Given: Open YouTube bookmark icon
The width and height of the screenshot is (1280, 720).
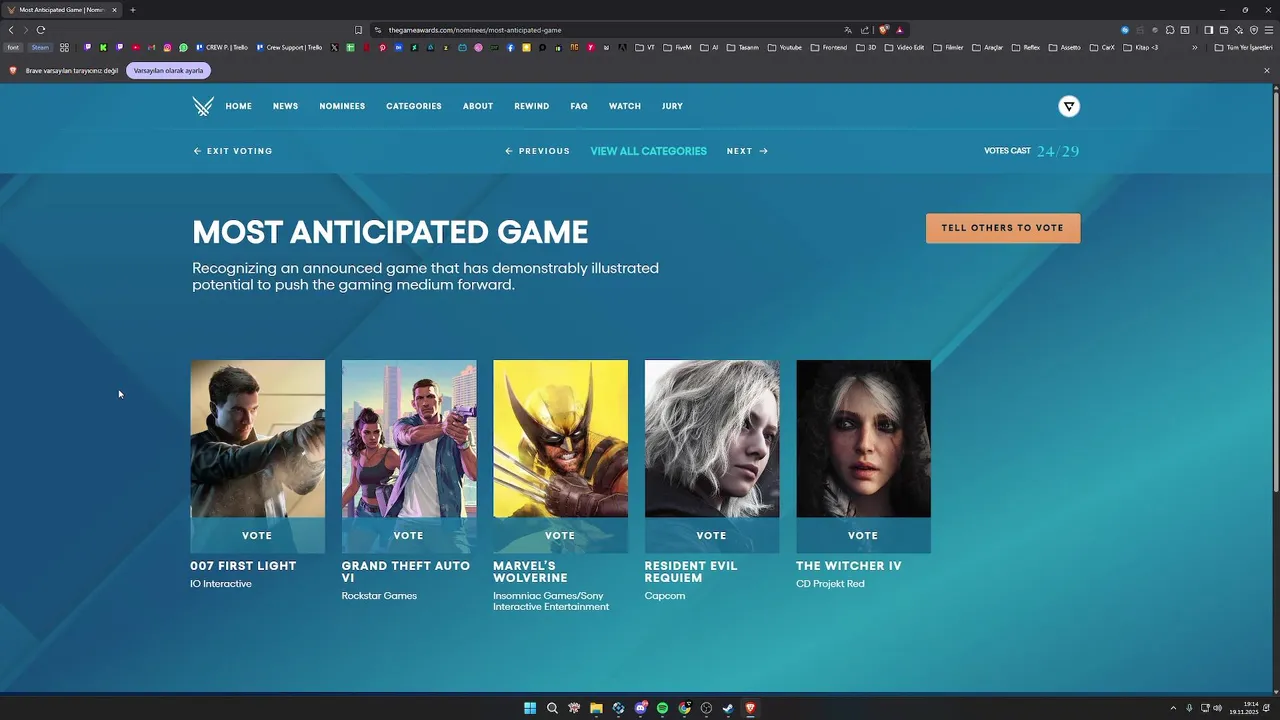Looking at the screenshot, I should pos(136,47).
